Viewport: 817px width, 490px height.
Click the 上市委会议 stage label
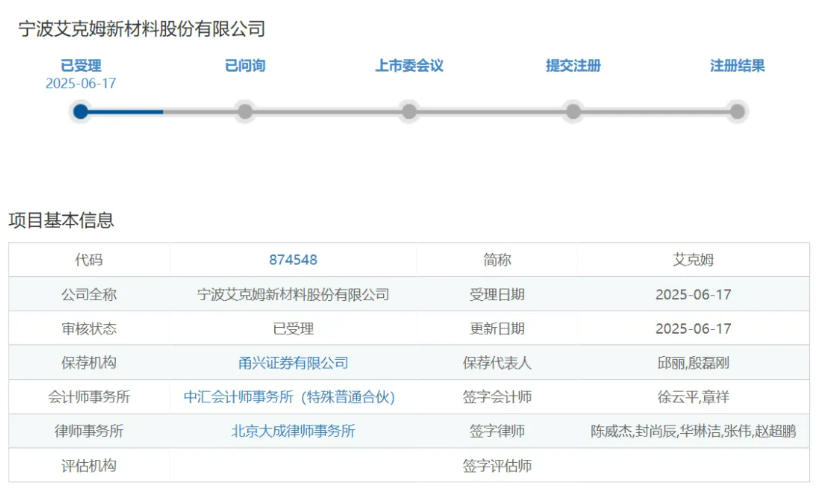(409, 66)
